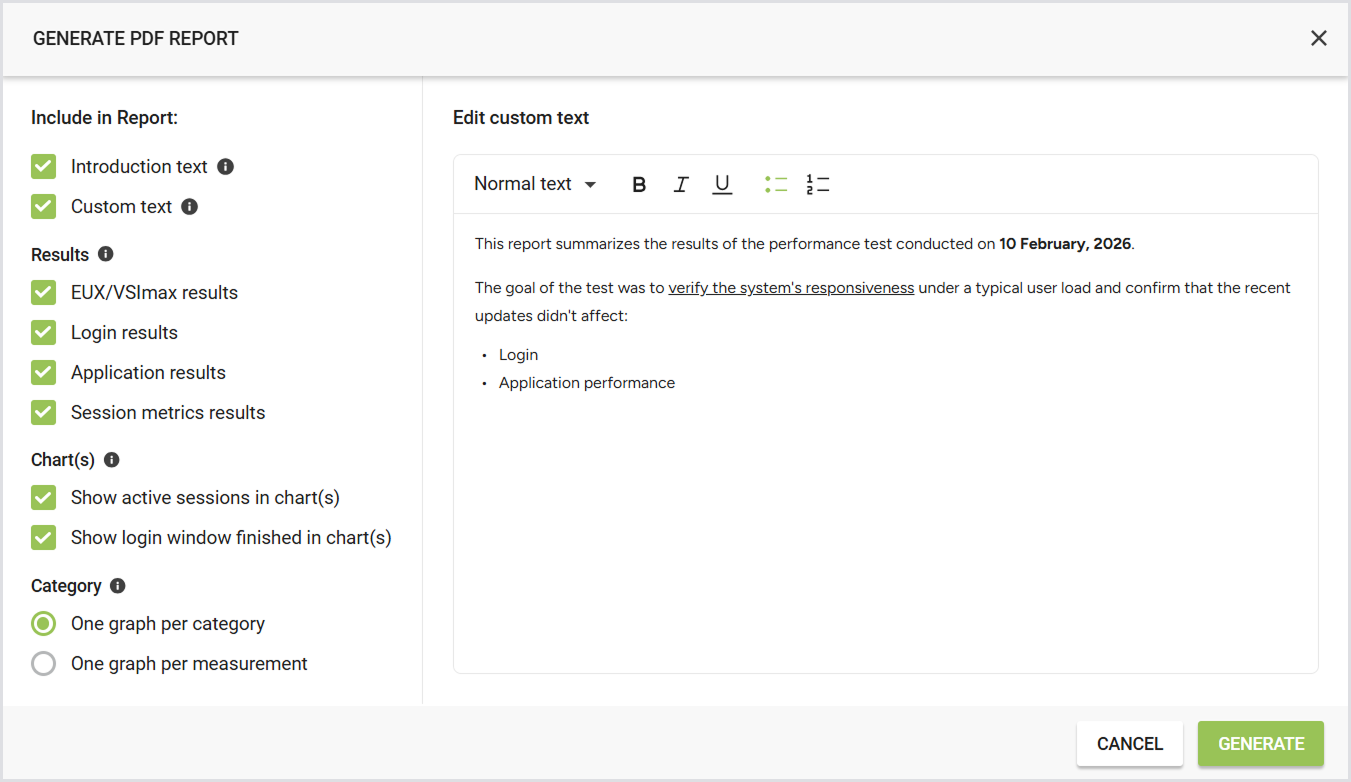
Task: Click info icon beside Introduction text
Action: (x=226, y=167)
